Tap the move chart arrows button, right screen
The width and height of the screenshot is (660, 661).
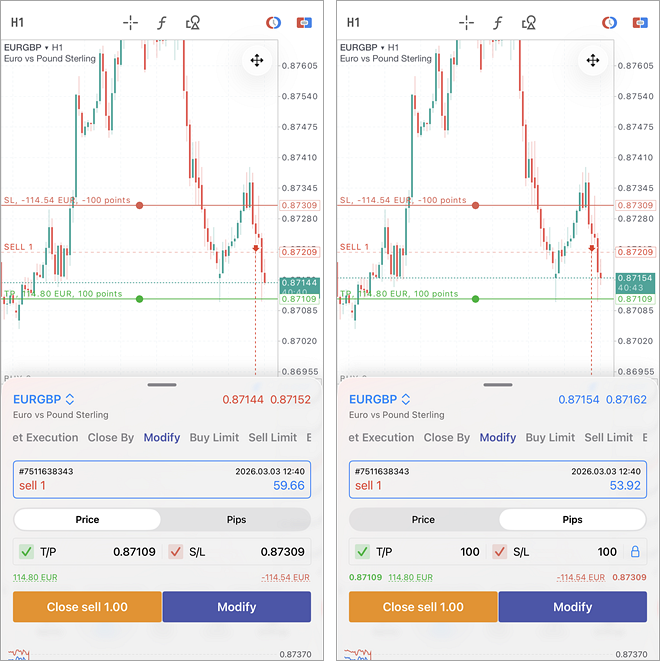pos(593,60)
